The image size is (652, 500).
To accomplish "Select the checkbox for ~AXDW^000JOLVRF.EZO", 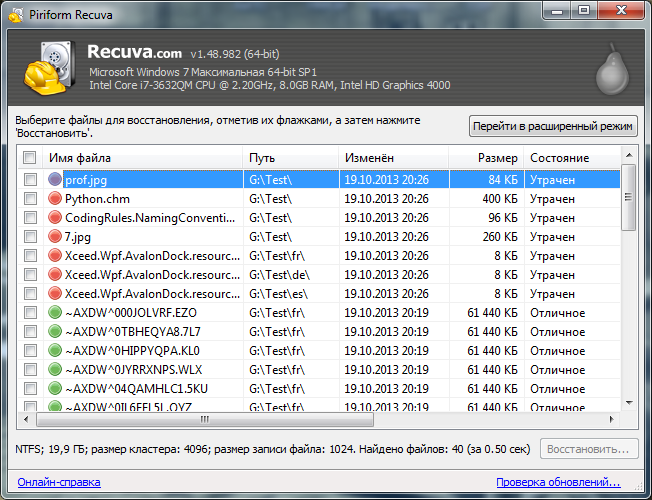I will (x=30, y=313).
